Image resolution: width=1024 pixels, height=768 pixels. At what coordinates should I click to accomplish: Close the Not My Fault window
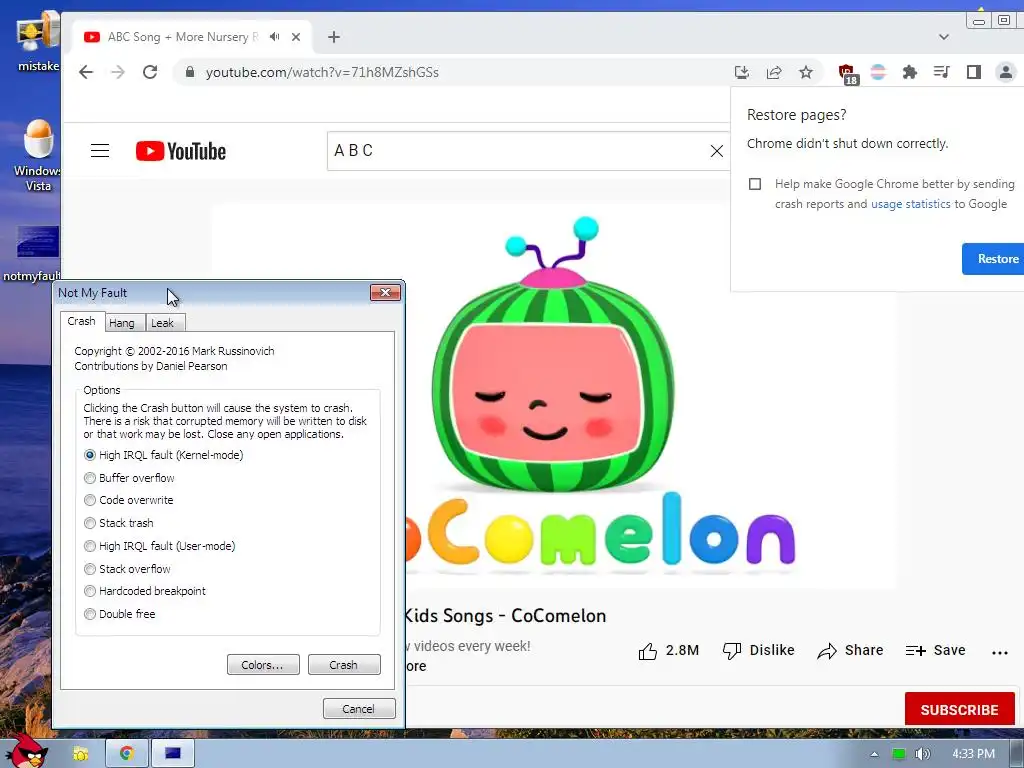(x=385, y=293)
